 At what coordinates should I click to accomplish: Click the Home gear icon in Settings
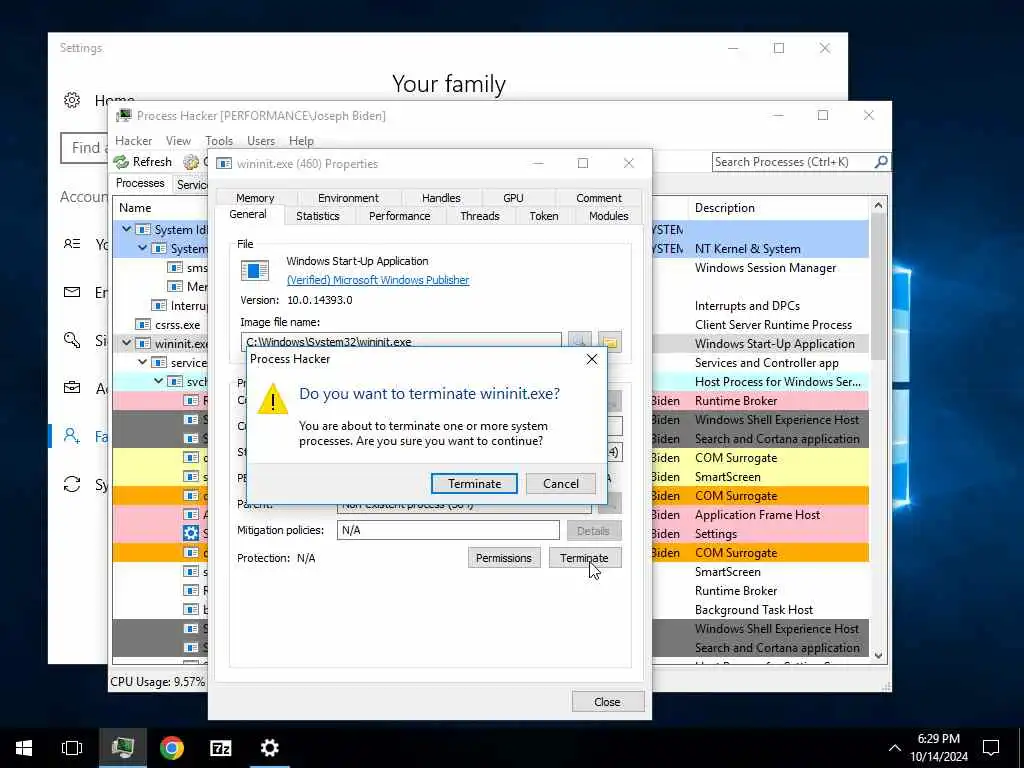point(72,100)
